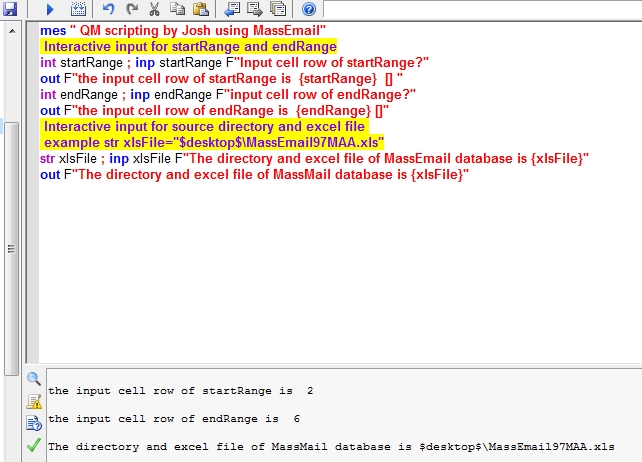Copy selected text with Copy icon
Viewport: 642px width, 462px height.
tap(177, 9)
